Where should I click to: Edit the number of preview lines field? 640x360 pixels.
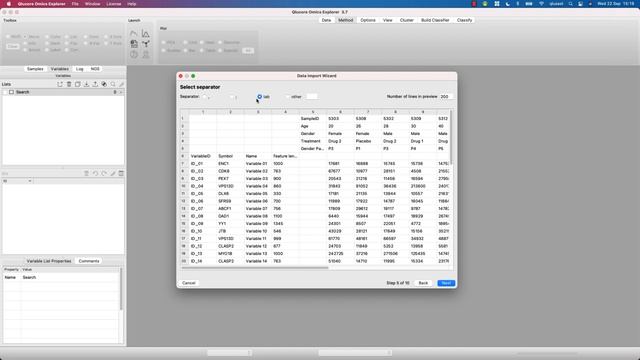(446, 97)
